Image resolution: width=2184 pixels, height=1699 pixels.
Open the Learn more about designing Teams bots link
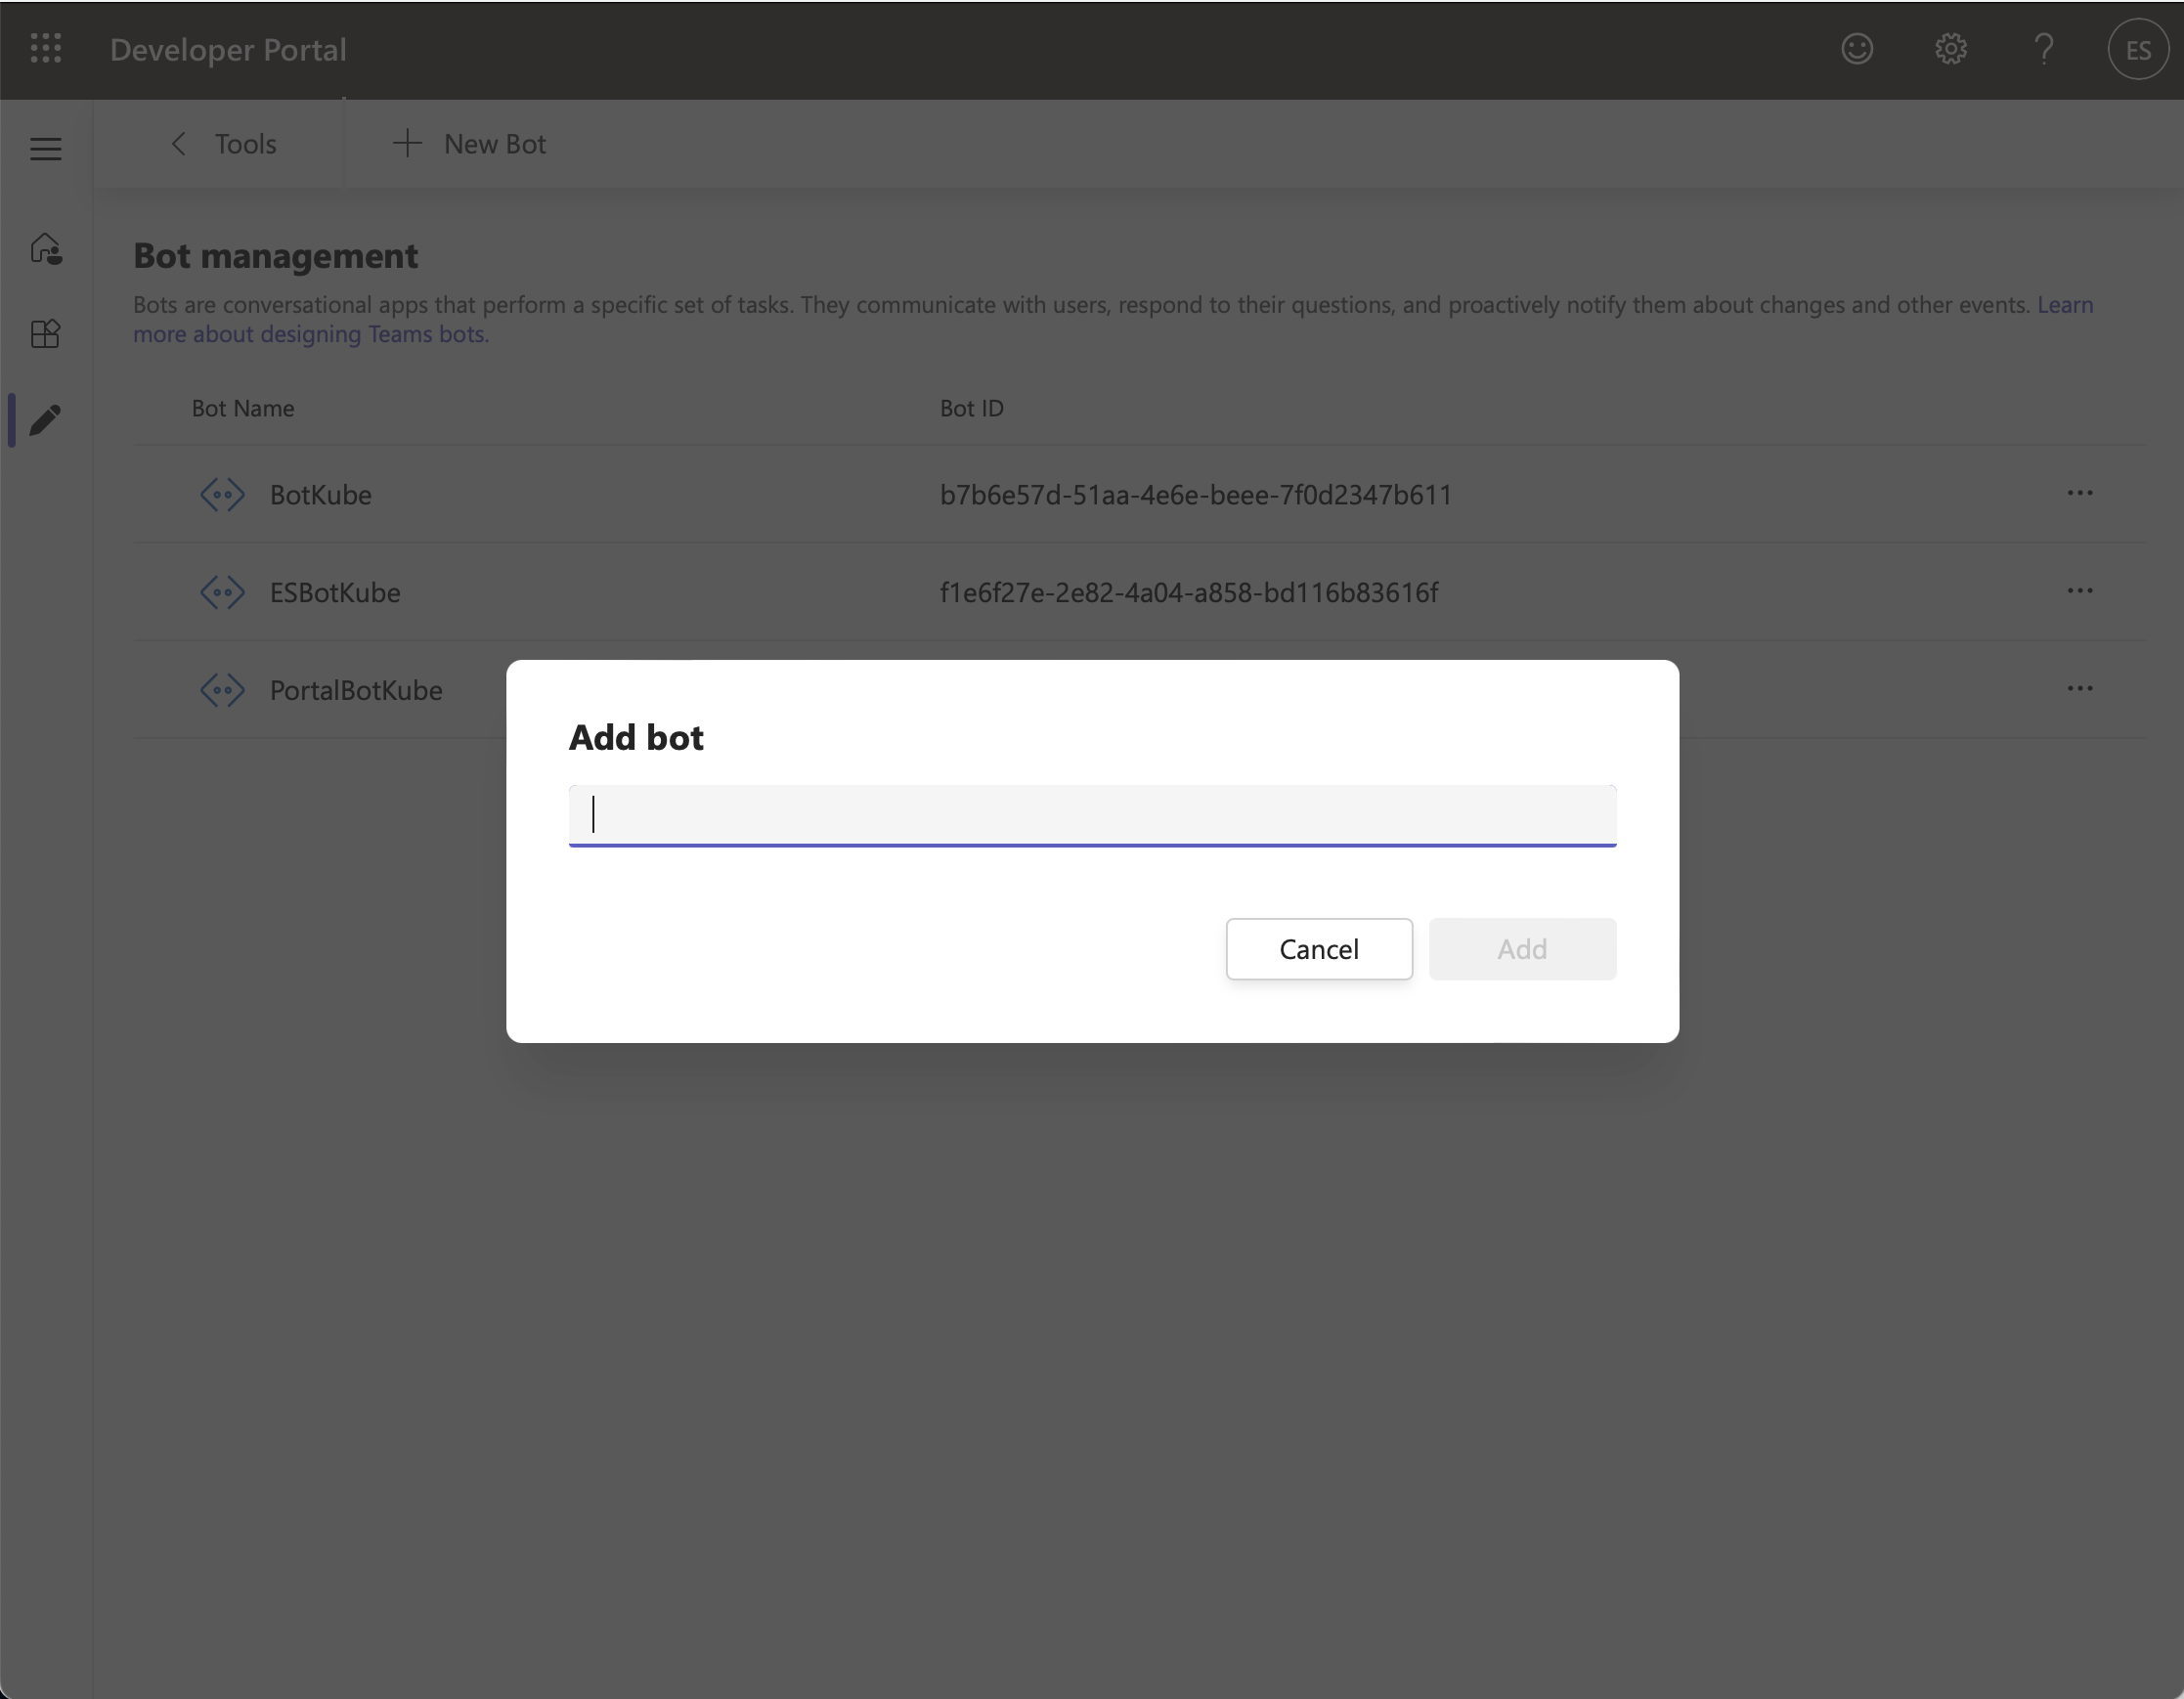tap(310, 334)
